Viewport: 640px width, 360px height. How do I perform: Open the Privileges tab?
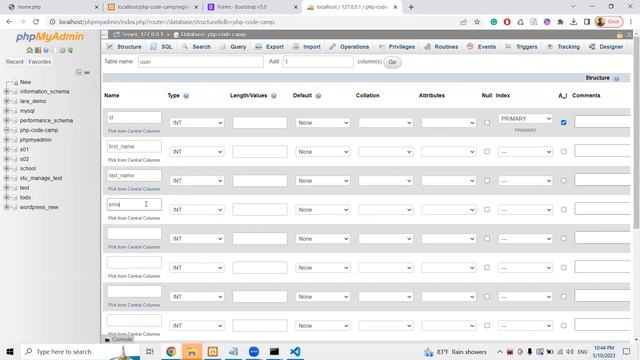(397, 47)
